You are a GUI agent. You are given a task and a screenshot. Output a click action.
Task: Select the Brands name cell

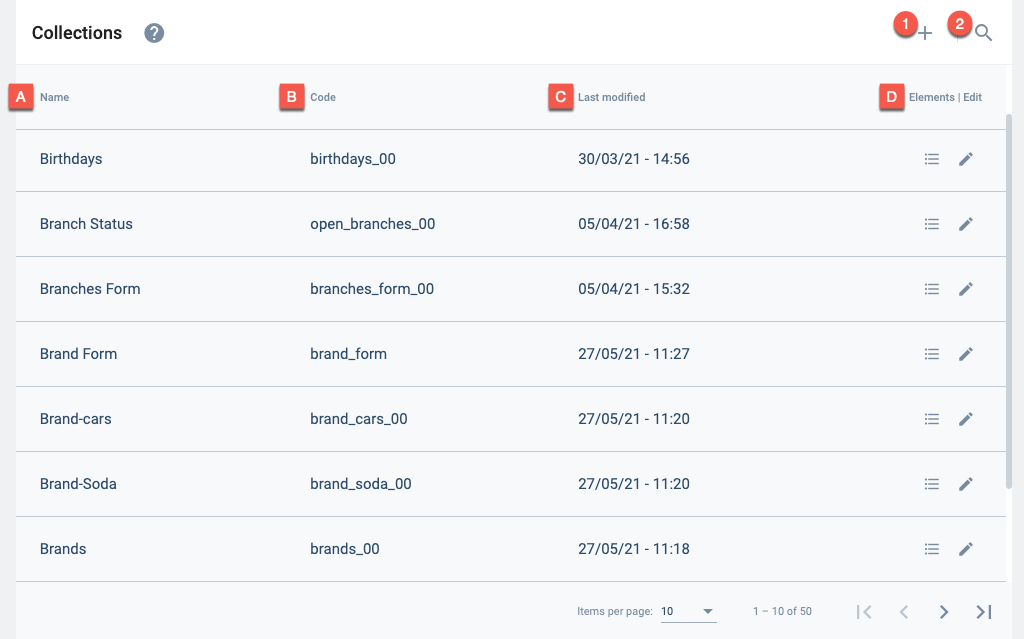63,549
